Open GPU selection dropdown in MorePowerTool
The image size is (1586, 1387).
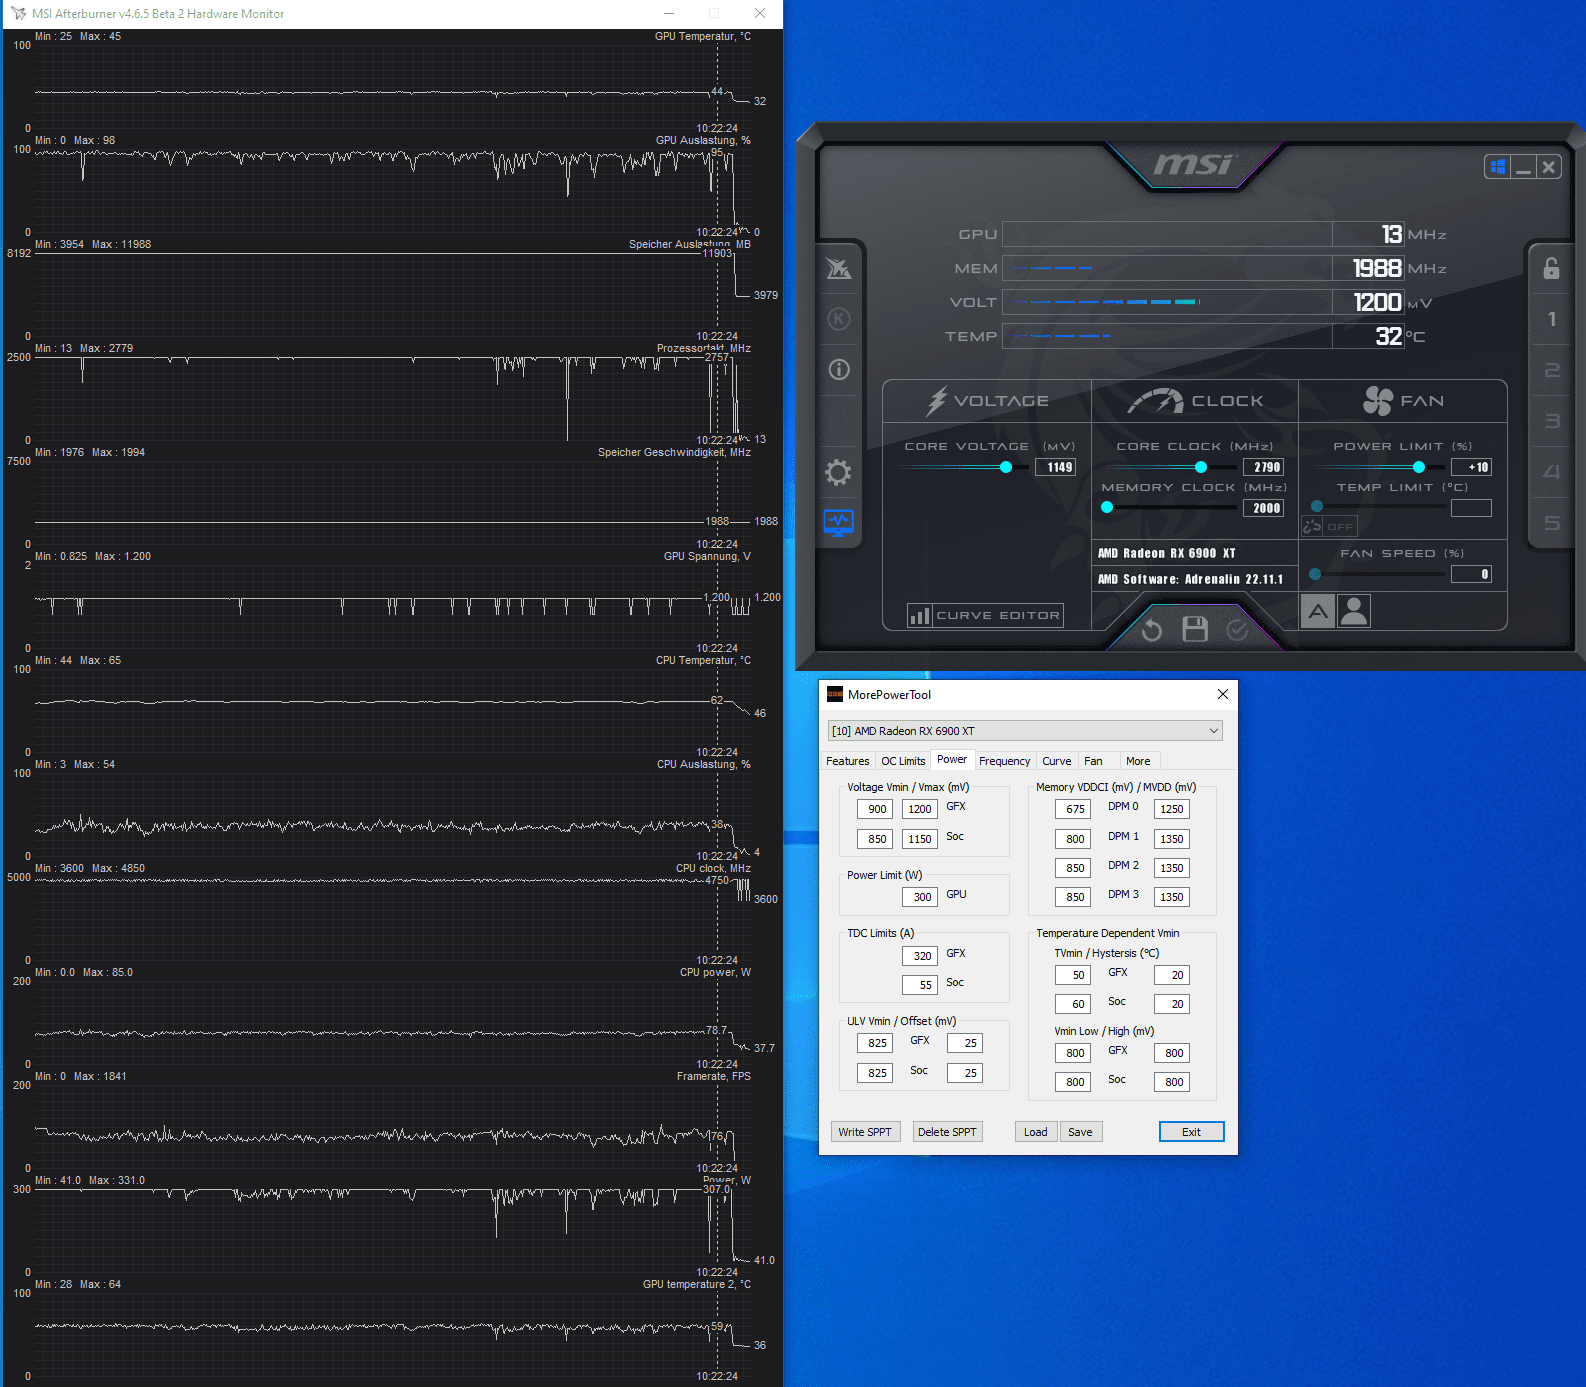pos(1025,731)
